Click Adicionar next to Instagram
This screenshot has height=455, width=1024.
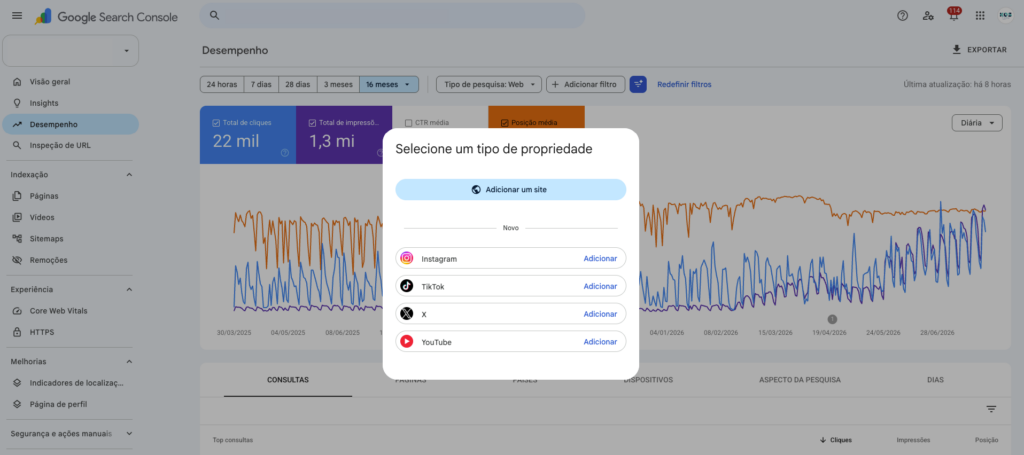(600, 259)
